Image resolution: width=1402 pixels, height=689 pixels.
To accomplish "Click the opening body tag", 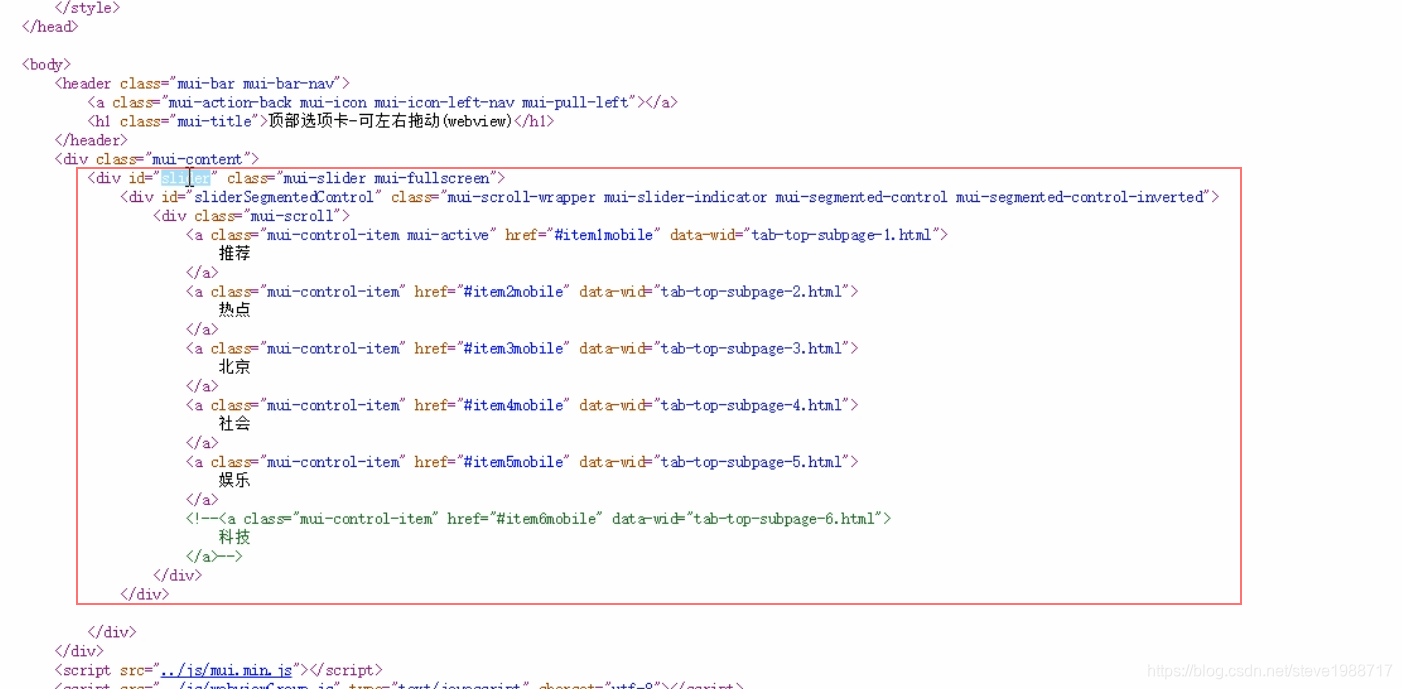I will coord(46,64).
